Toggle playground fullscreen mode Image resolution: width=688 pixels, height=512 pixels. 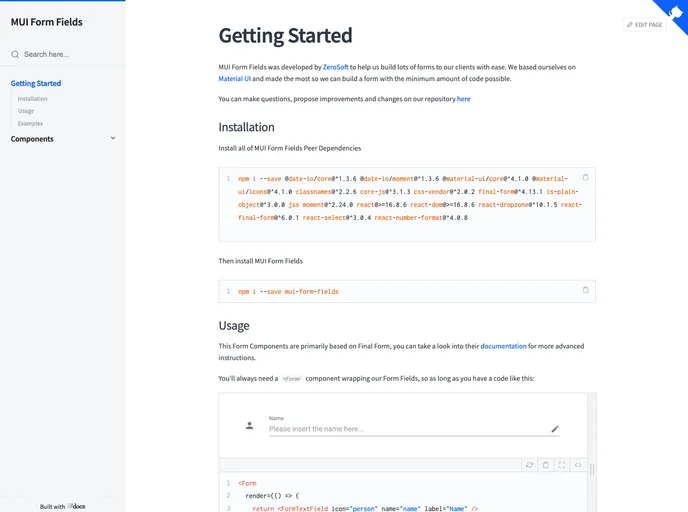click(562, 465)
